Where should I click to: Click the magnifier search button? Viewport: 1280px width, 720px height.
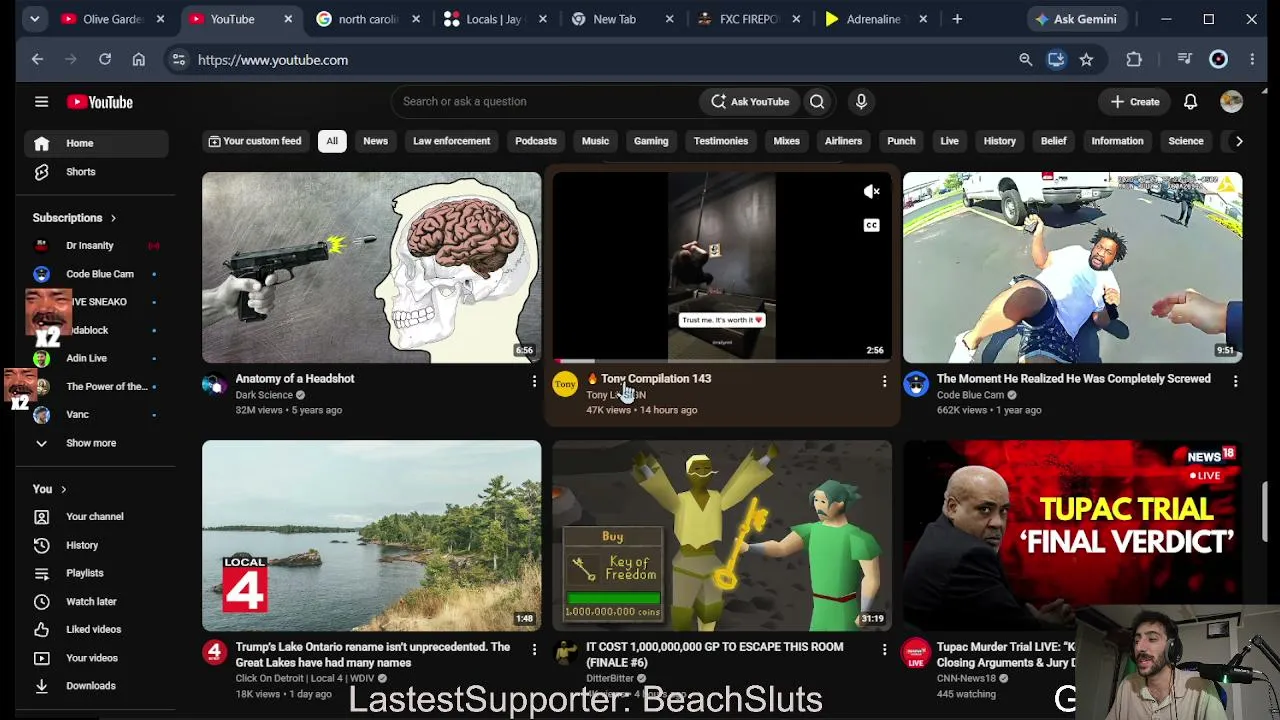pos(817,101)
